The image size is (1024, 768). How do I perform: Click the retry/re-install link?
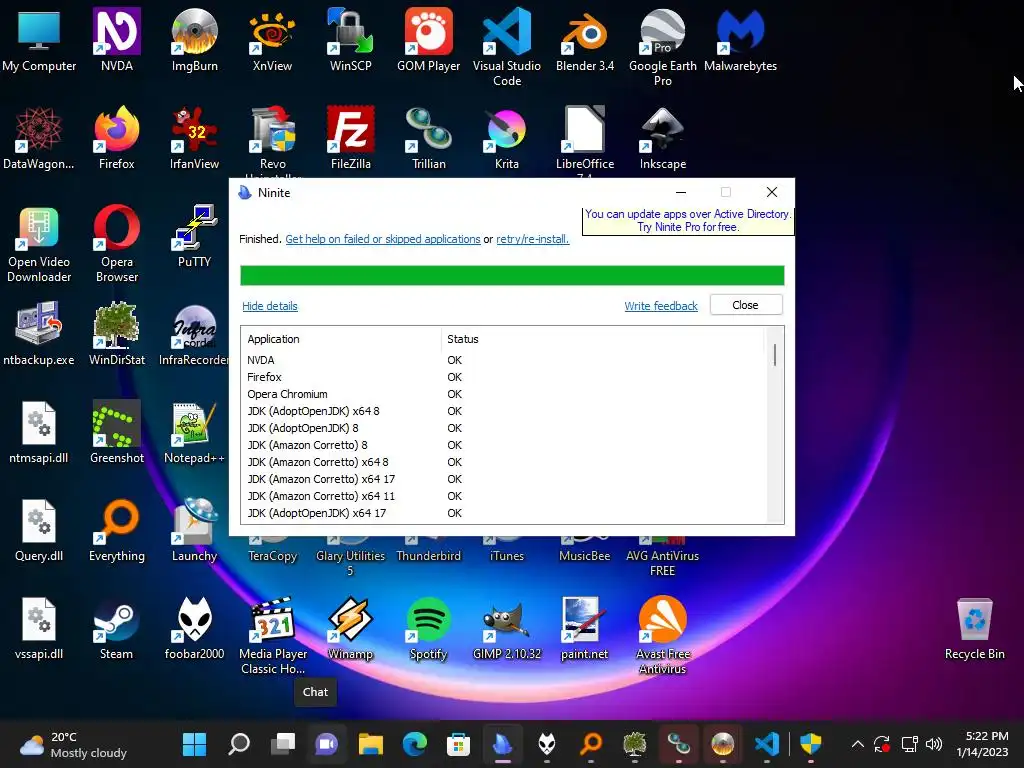[532, 239]
